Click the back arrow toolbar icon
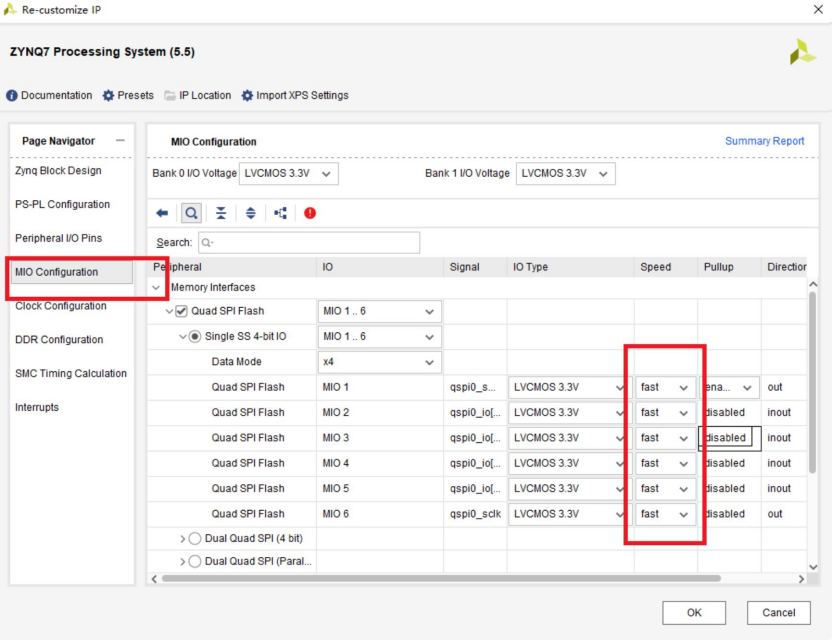This screenshot has width=832, height=640. (x=162, y=213)
